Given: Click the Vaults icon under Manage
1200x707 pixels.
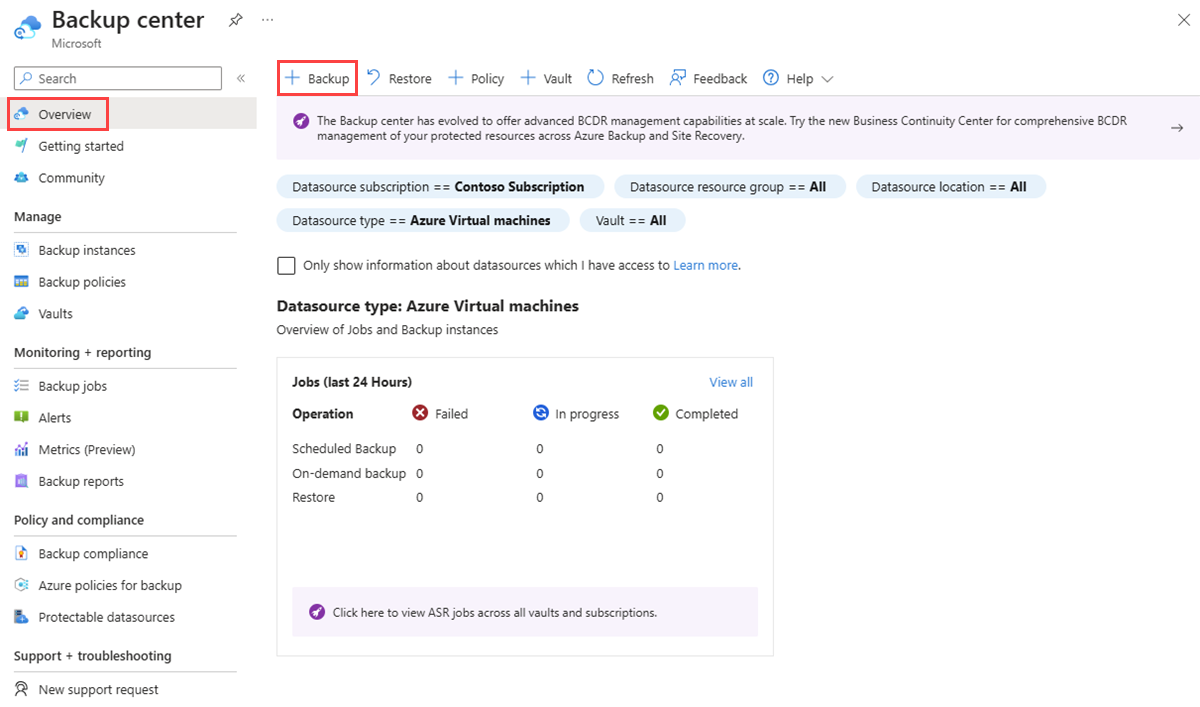Looking at the screenshot, I should pos(22,313).
